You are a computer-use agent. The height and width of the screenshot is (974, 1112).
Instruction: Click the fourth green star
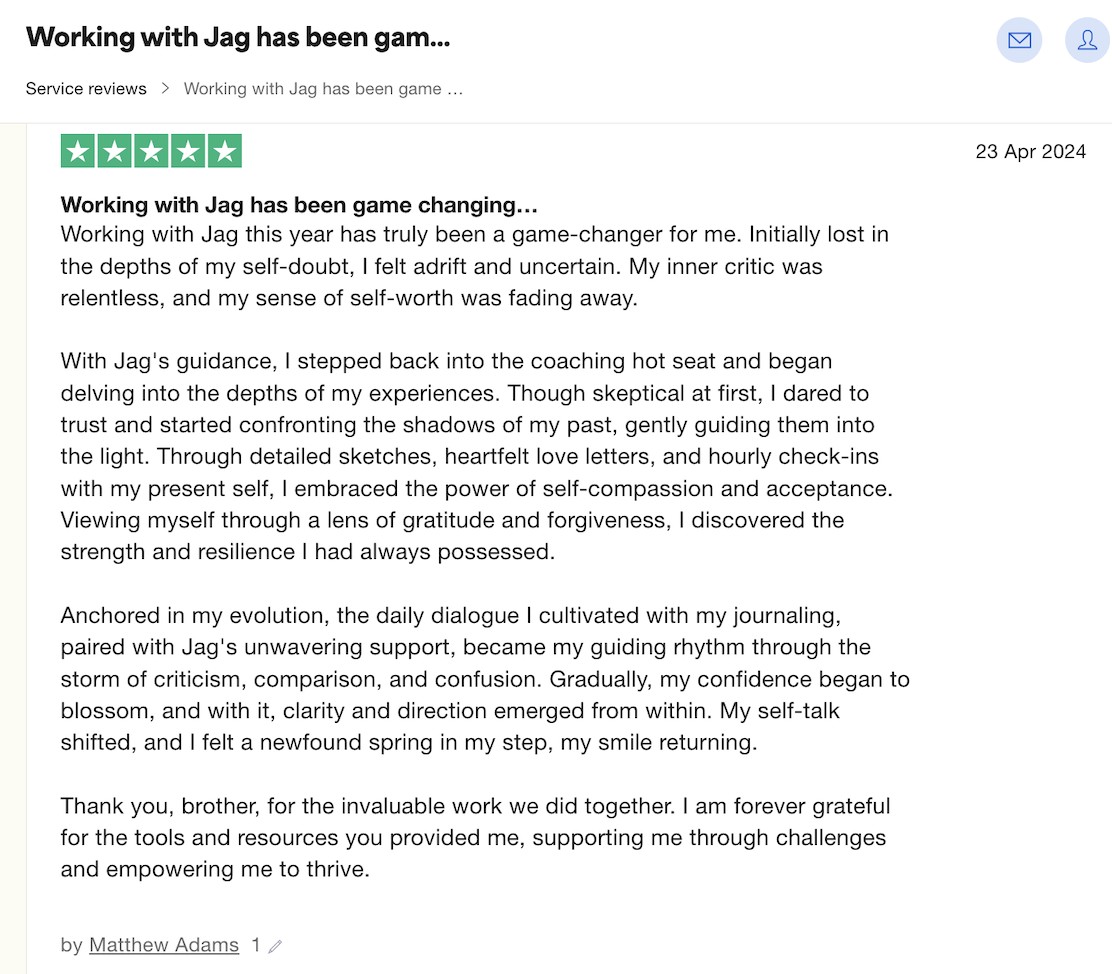click(x=188, y=151)
